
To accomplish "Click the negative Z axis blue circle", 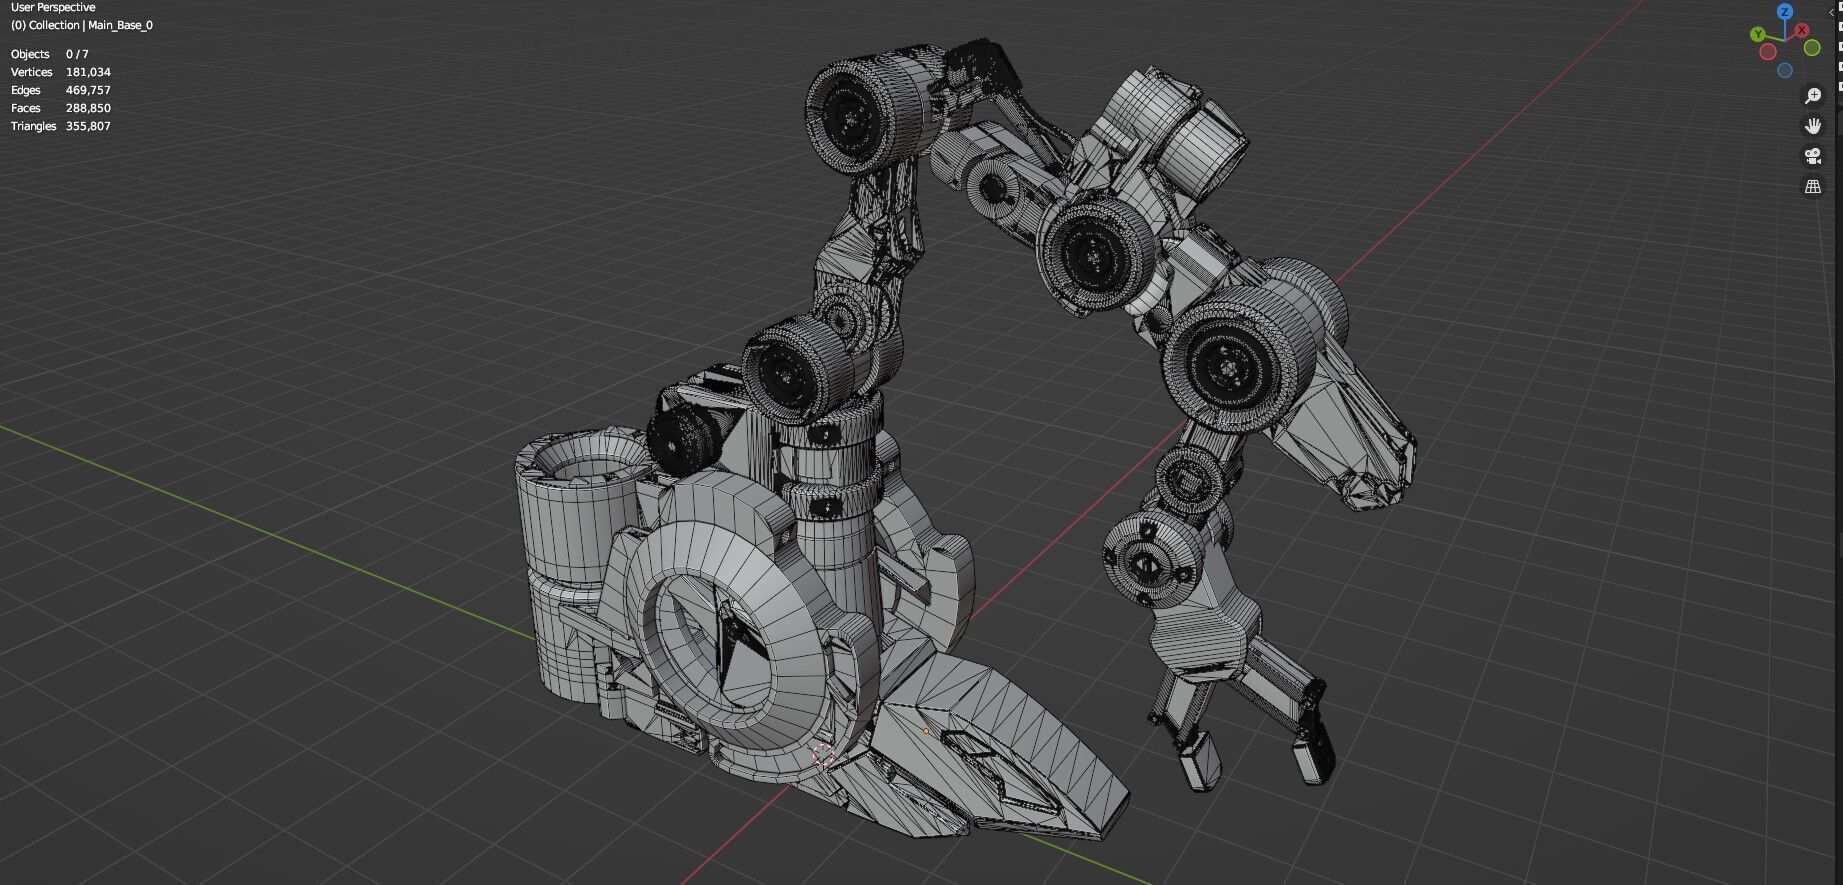I will click(x=1785, y=70).
